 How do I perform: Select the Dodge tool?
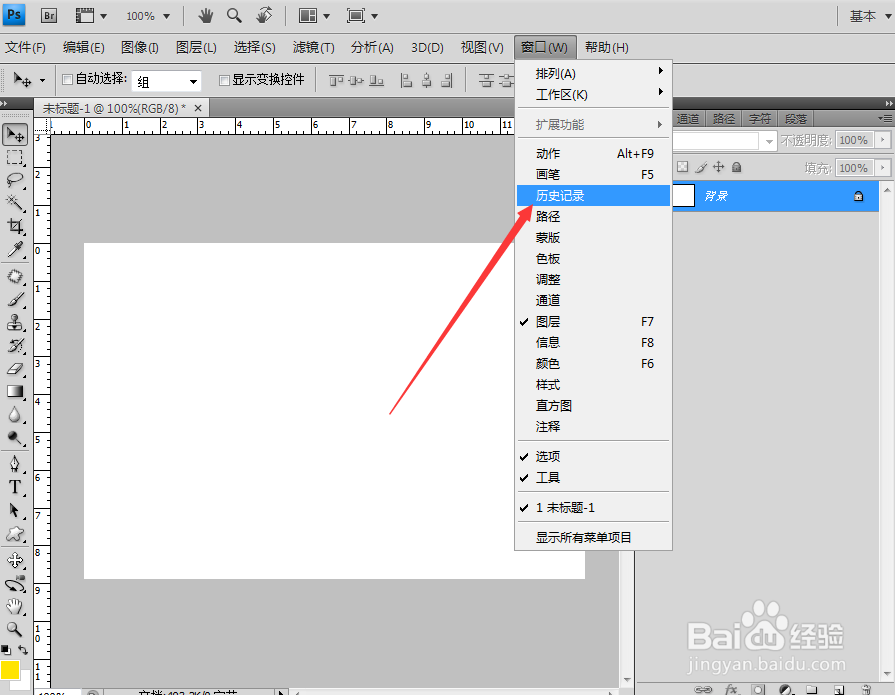tap(15, 438)
